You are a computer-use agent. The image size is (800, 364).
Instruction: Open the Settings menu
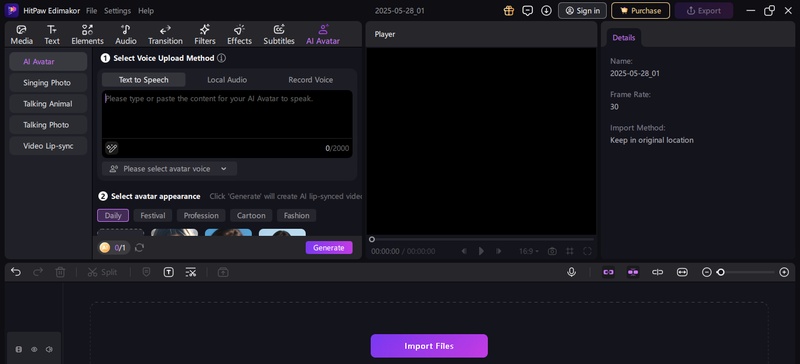coord(117,11)
